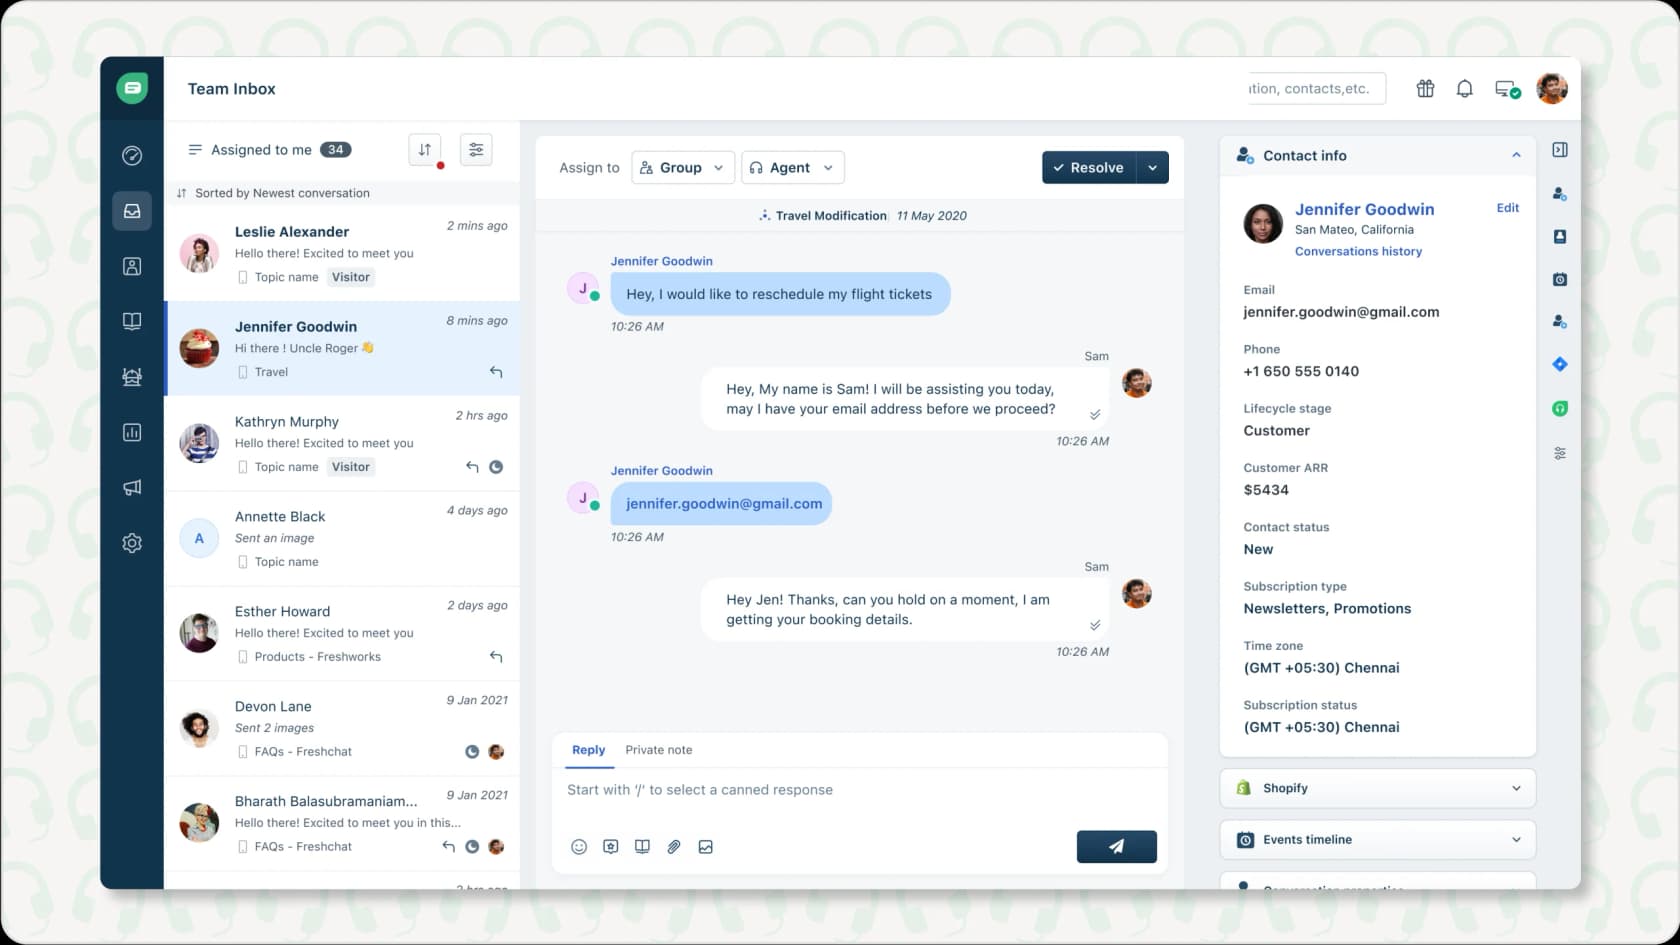Viewport: 1680px width, 945px height.
Task: Open the user profile avatar
Action: pyautogui.click(x=1552, y=88)
